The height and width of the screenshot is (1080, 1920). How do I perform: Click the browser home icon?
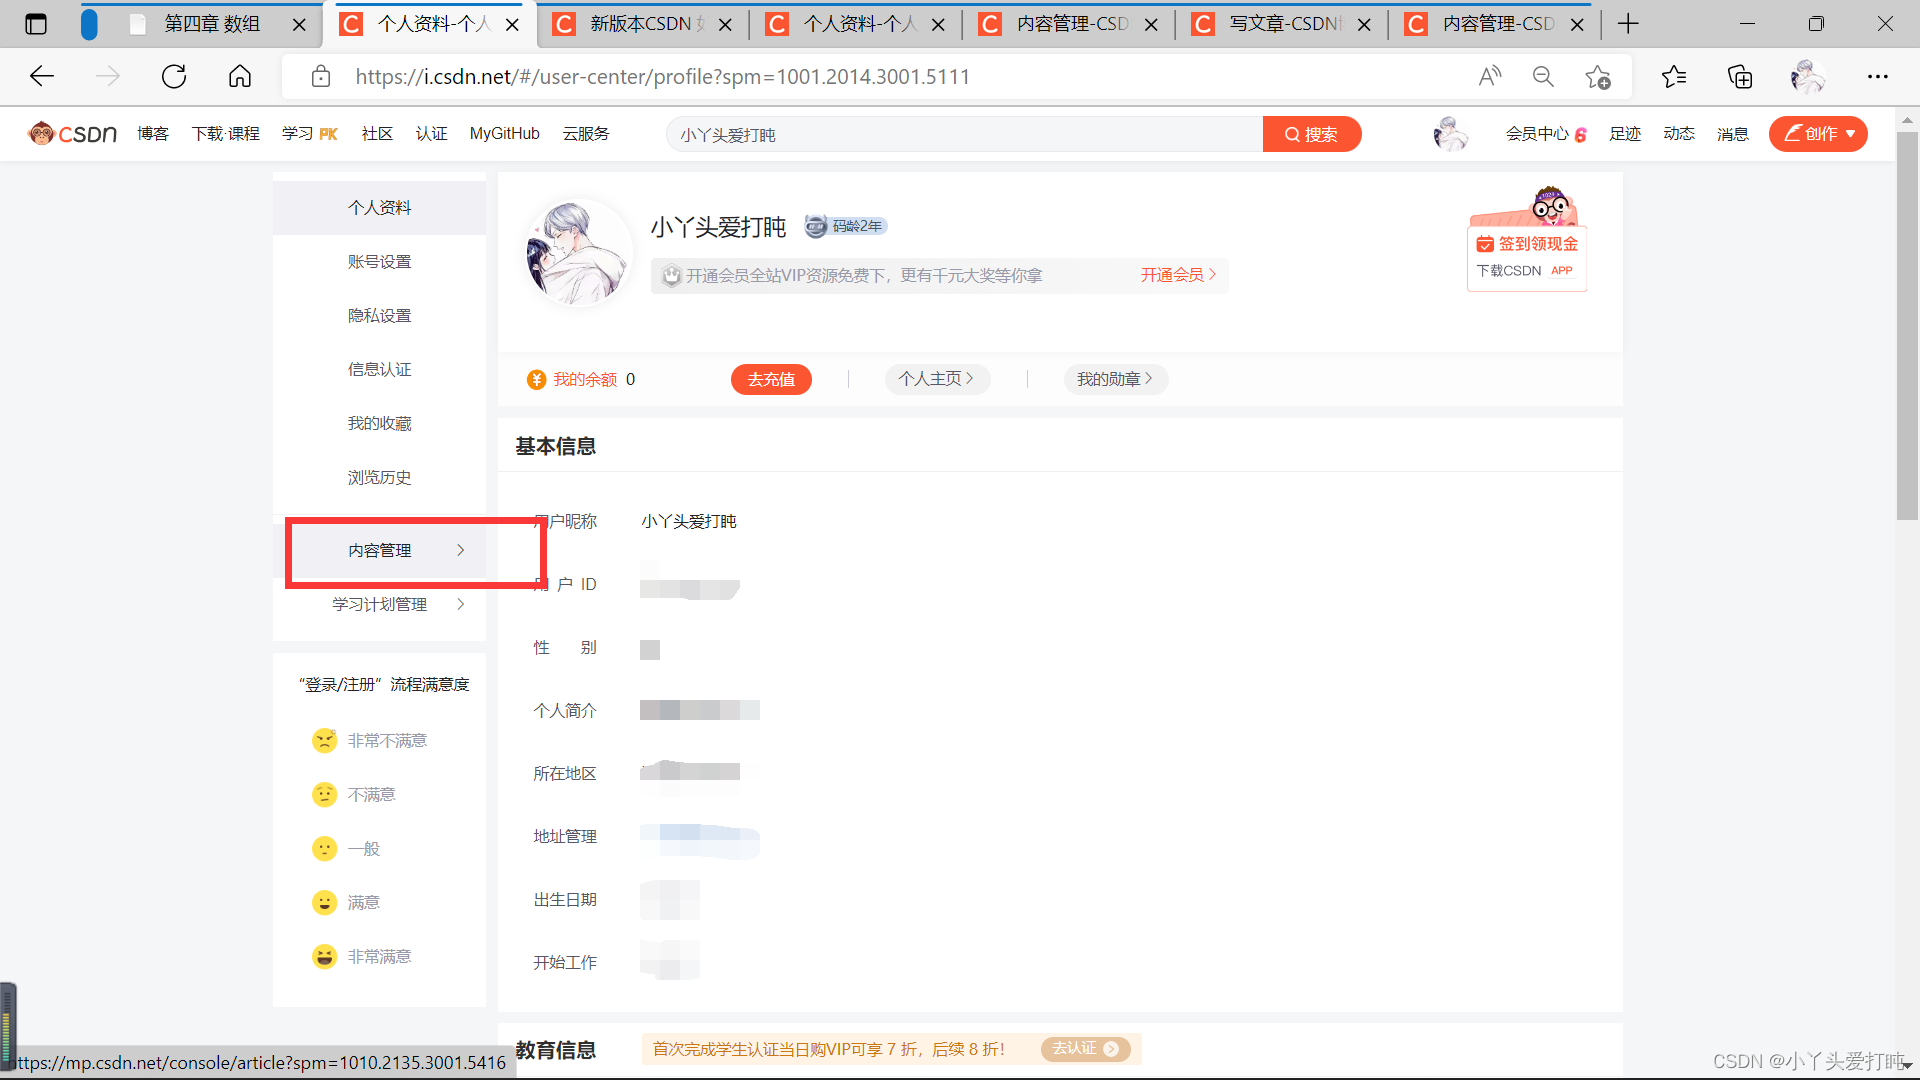click(x=240, y=77)
